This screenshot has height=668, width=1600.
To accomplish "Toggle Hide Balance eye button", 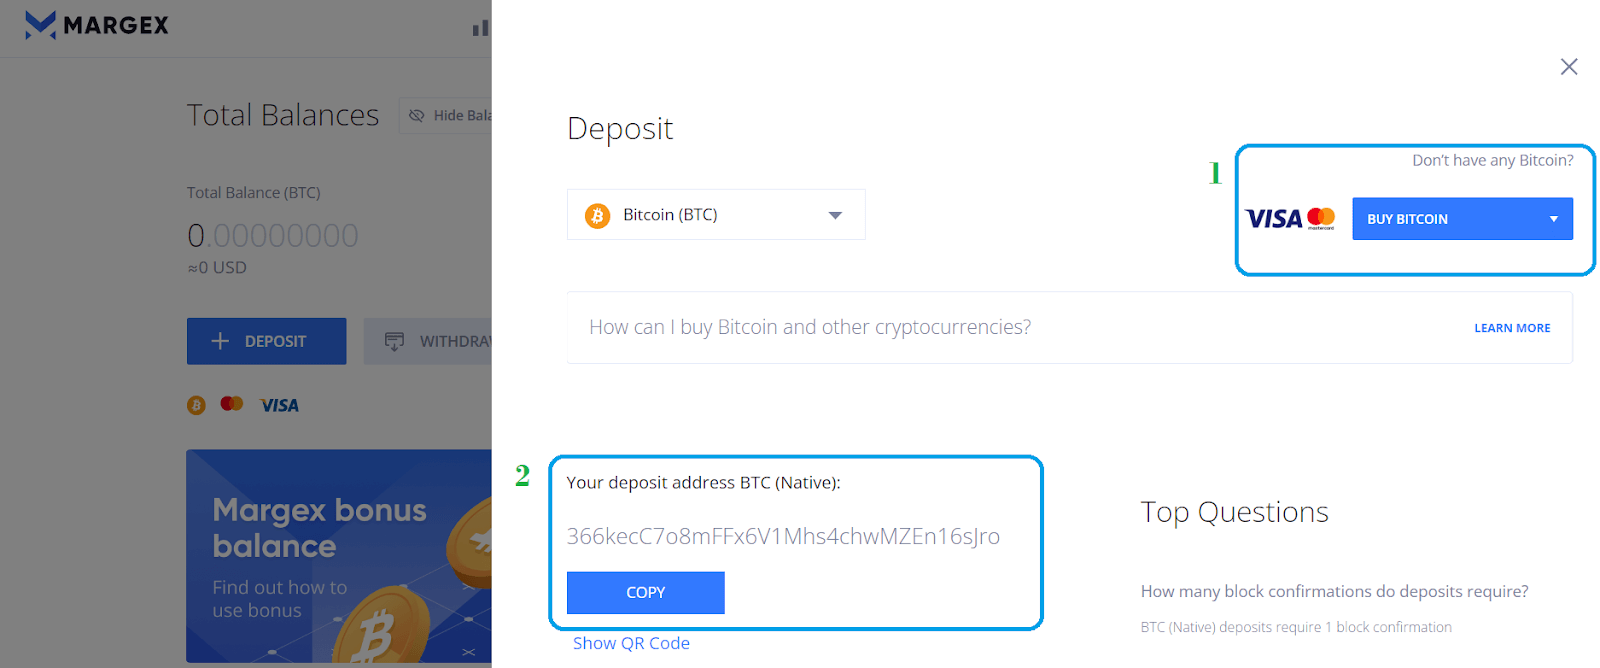I will (445, 116).
